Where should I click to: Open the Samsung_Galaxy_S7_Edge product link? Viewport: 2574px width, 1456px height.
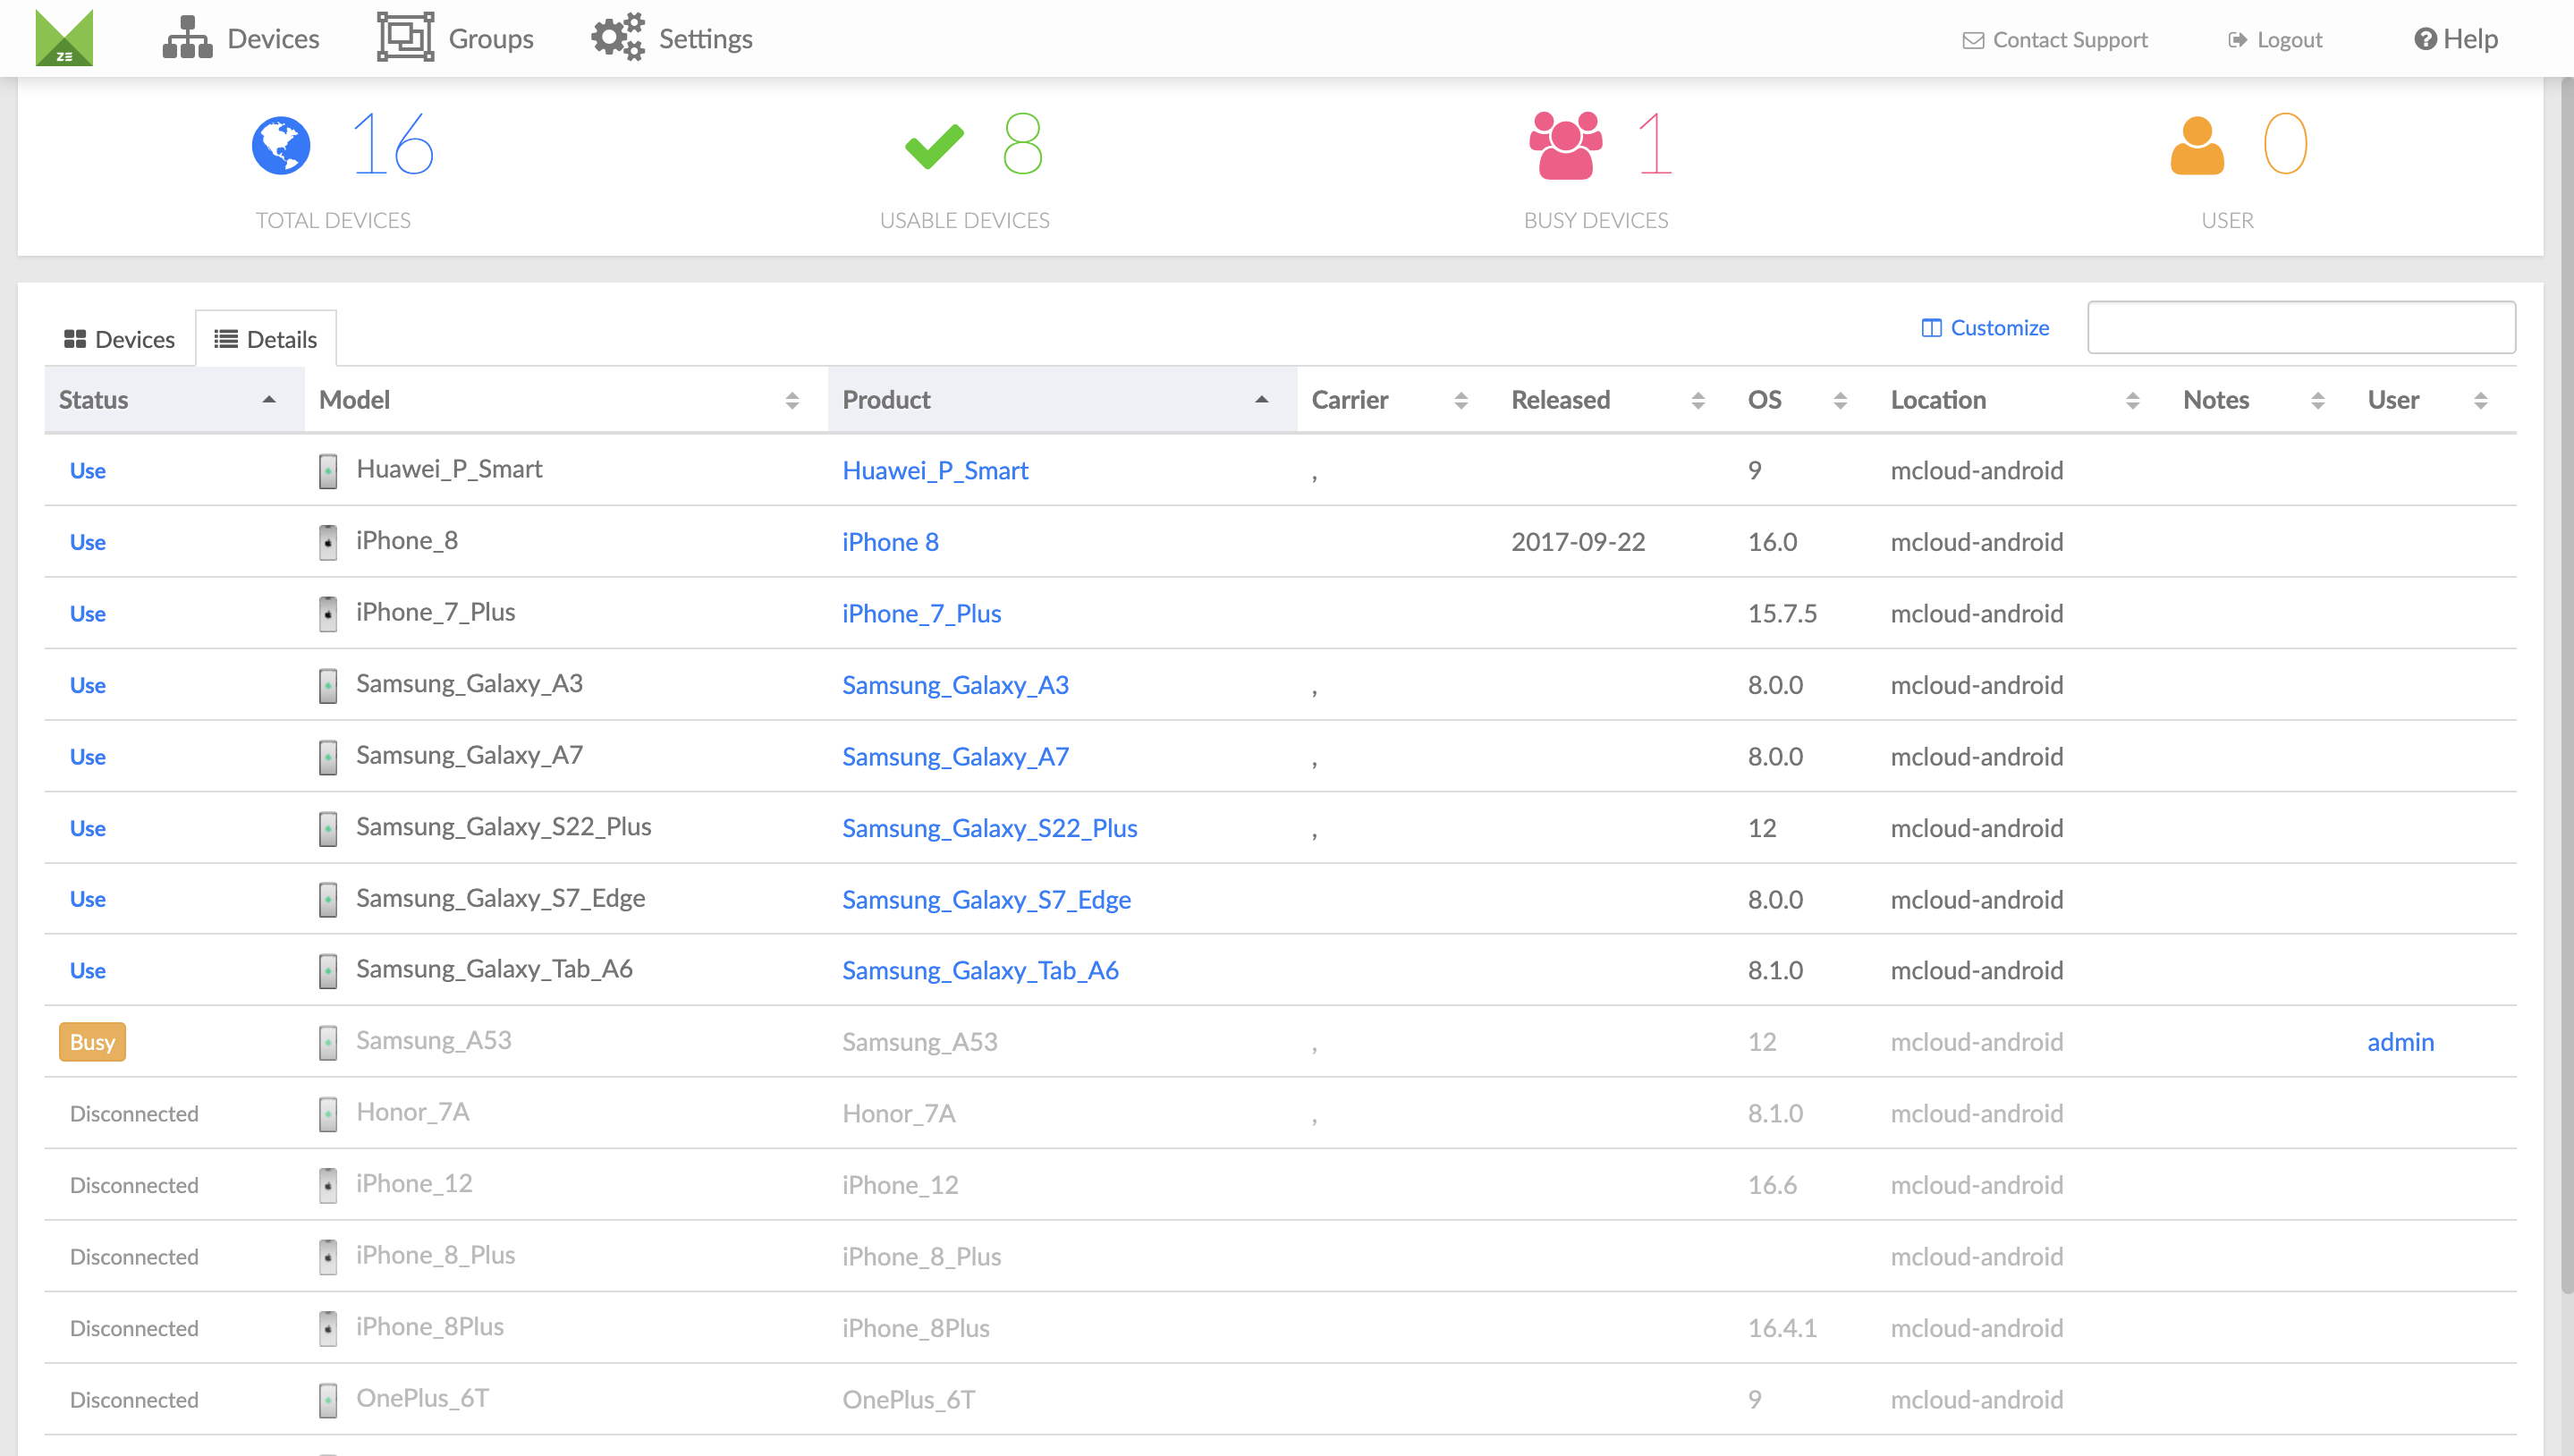(x=986, y=900)
